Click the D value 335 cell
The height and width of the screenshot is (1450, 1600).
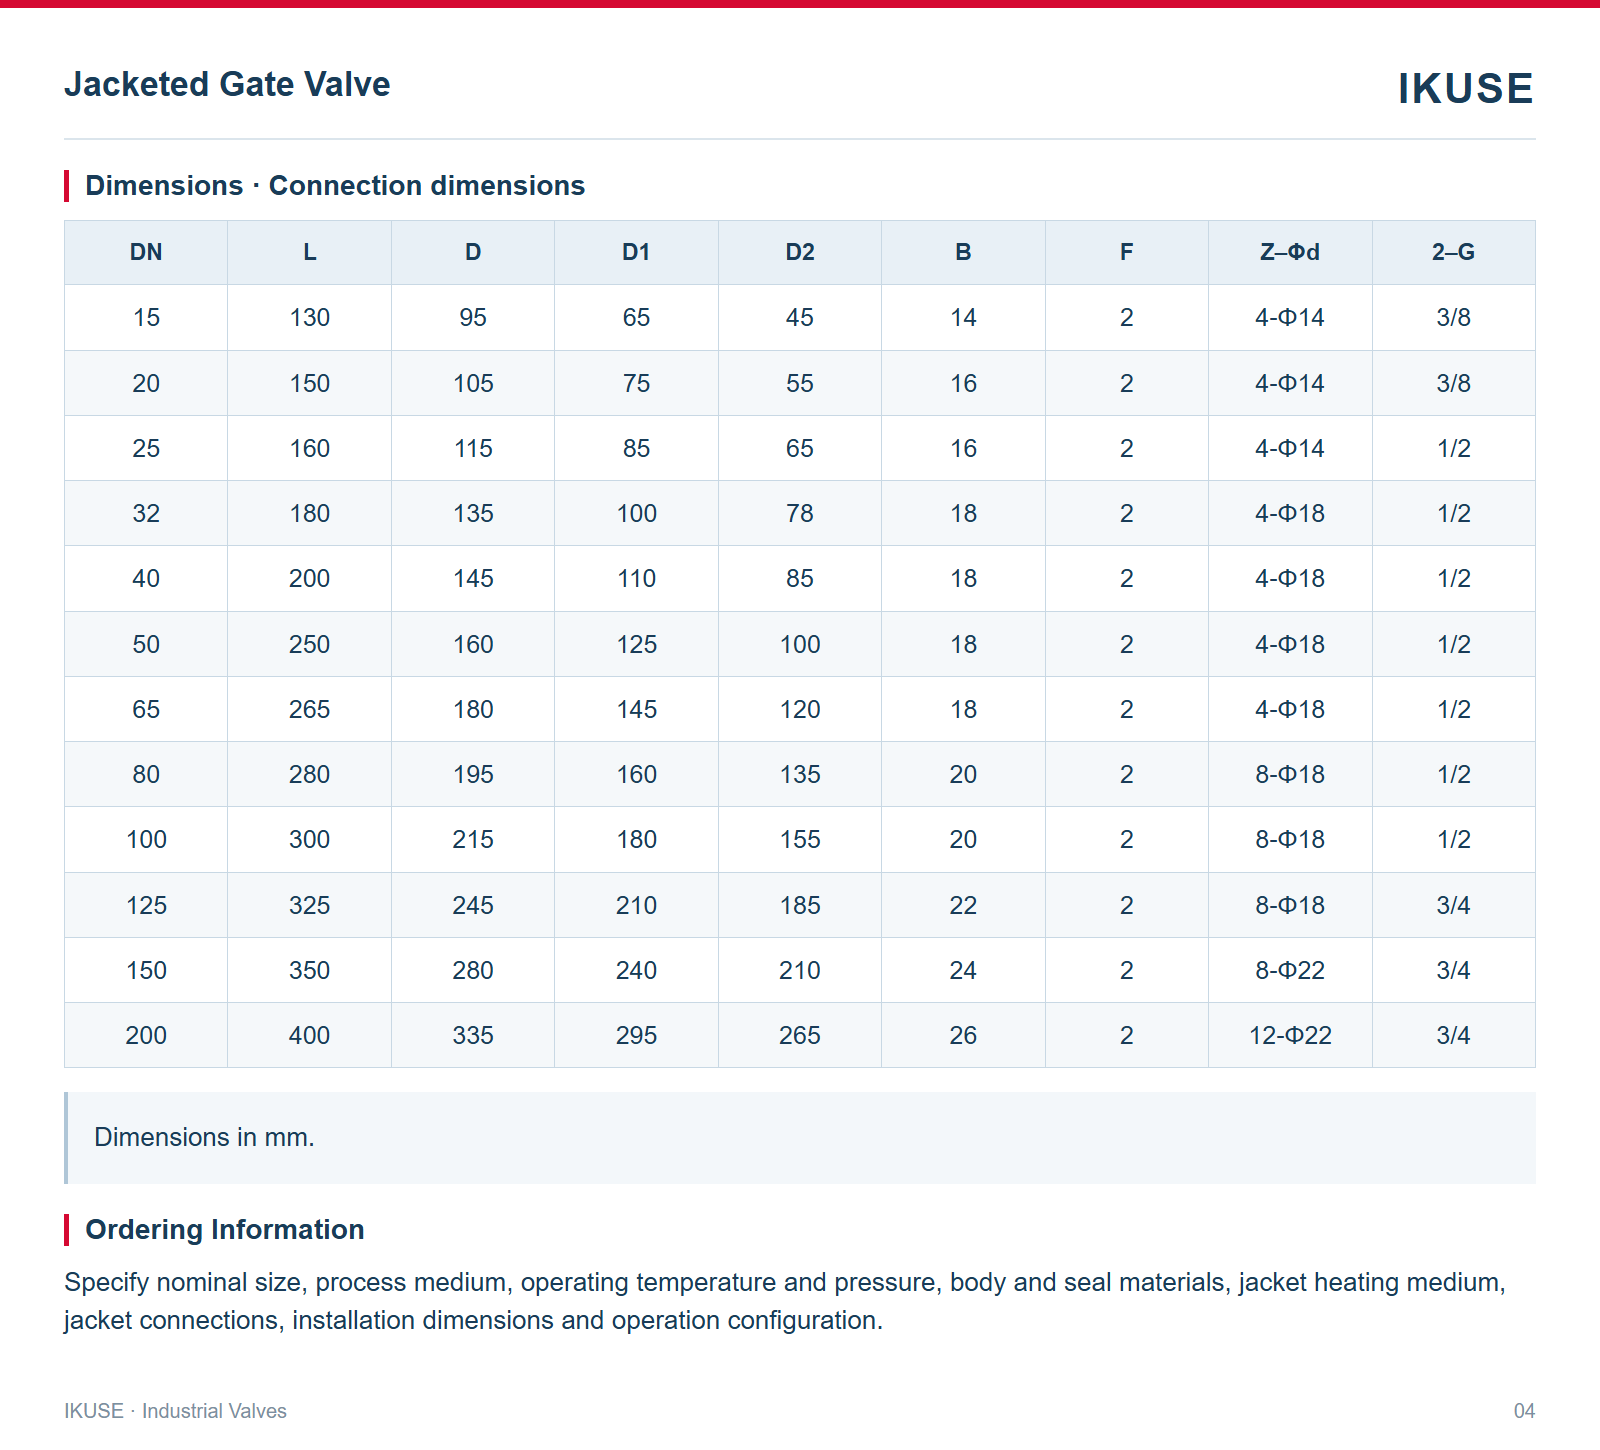point(473,1035)
